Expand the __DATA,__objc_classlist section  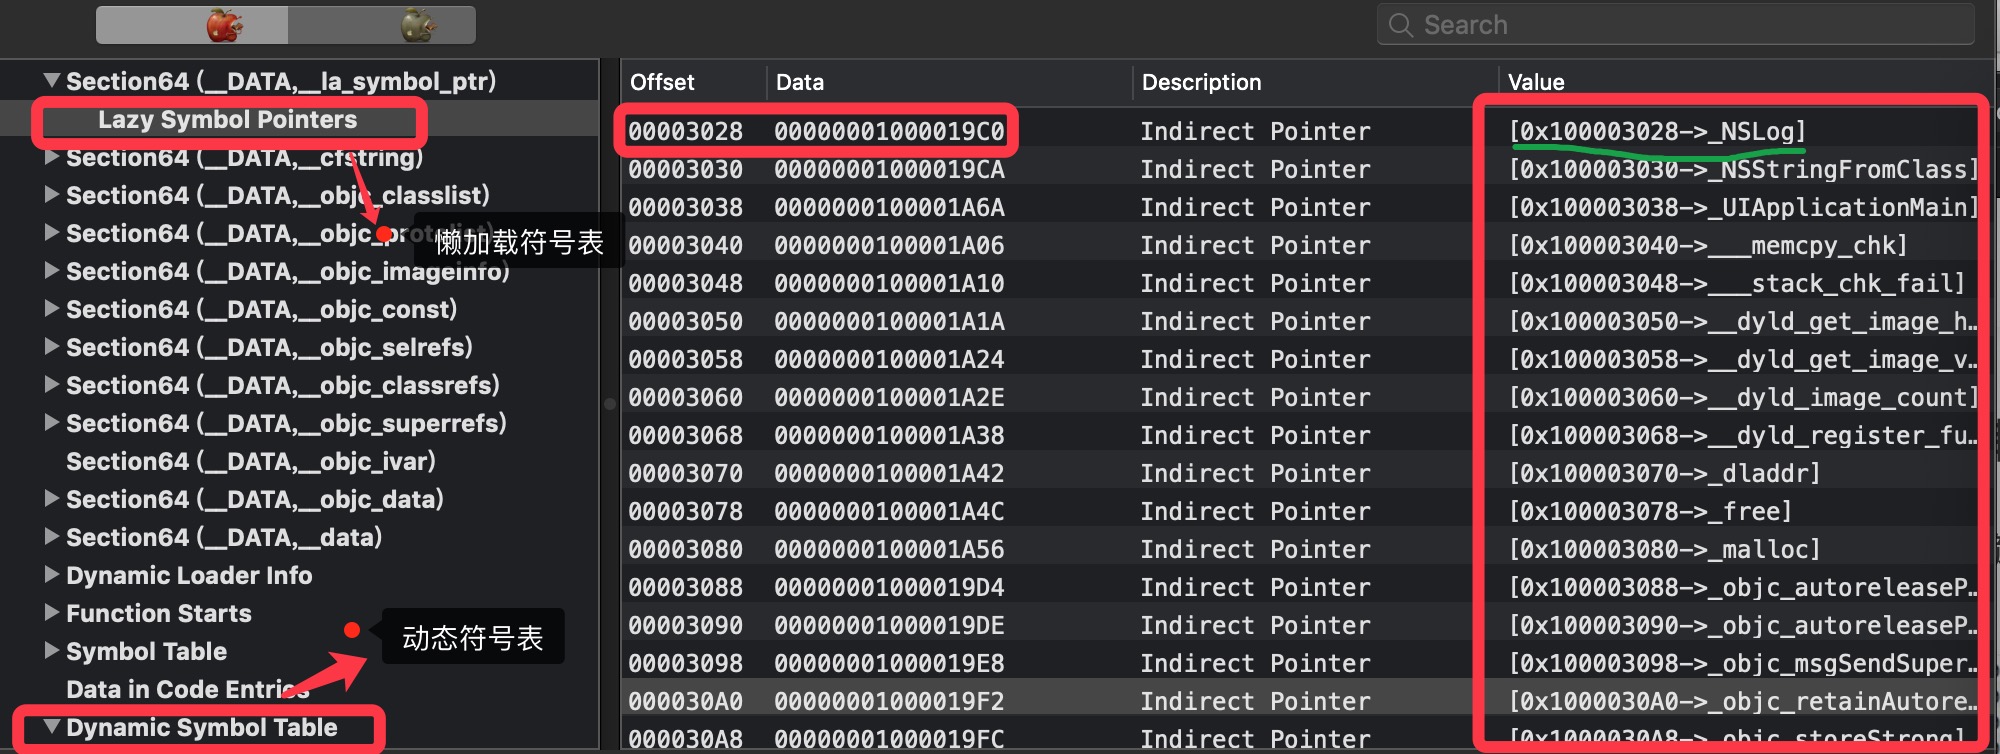pos(52,195)
